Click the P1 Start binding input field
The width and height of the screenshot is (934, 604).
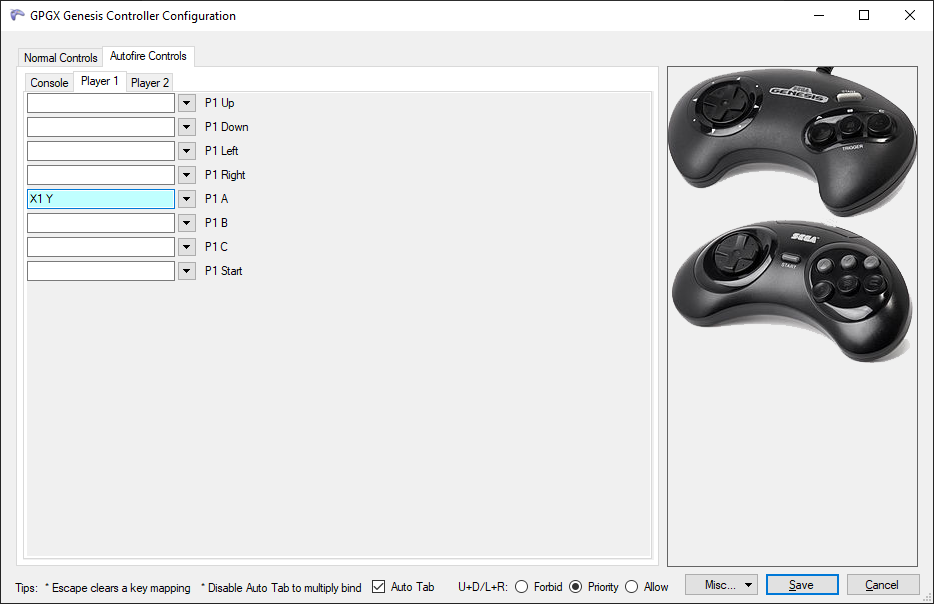[x=100, y=270]
